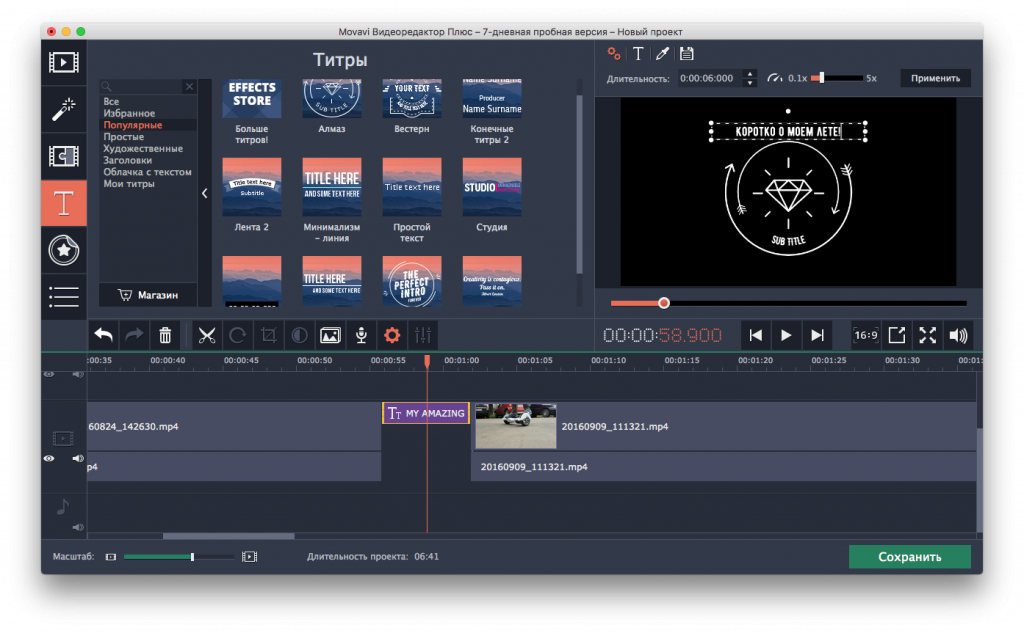Collapse the titles category panel arrow
This screenshot has width=1024, height=633.
click(205, 194)
